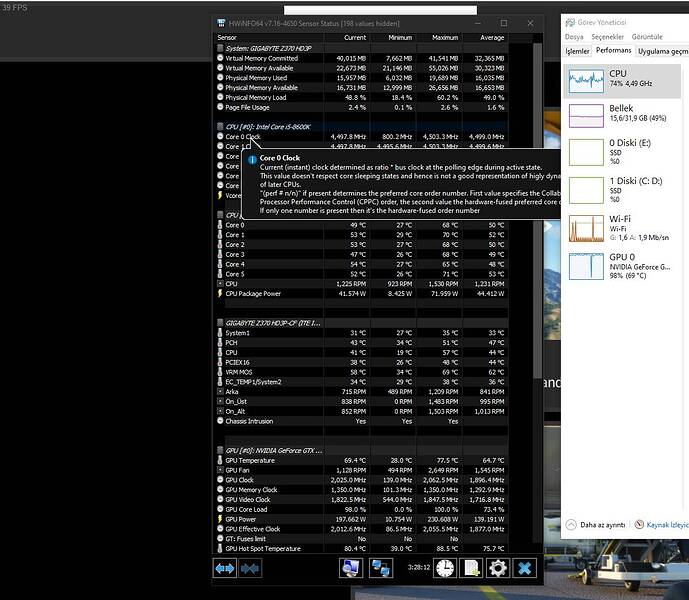Image resolution: width=689 pixels, height=600 pixels.
Task: Click the Kaynak İzleyici gauge icon
Action: (x=639, y=524)
